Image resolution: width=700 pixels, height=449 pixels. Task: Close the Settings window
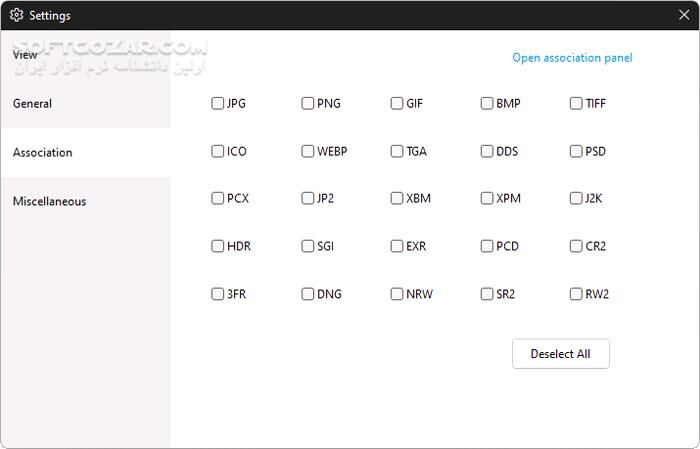click(x=684, y=15)
